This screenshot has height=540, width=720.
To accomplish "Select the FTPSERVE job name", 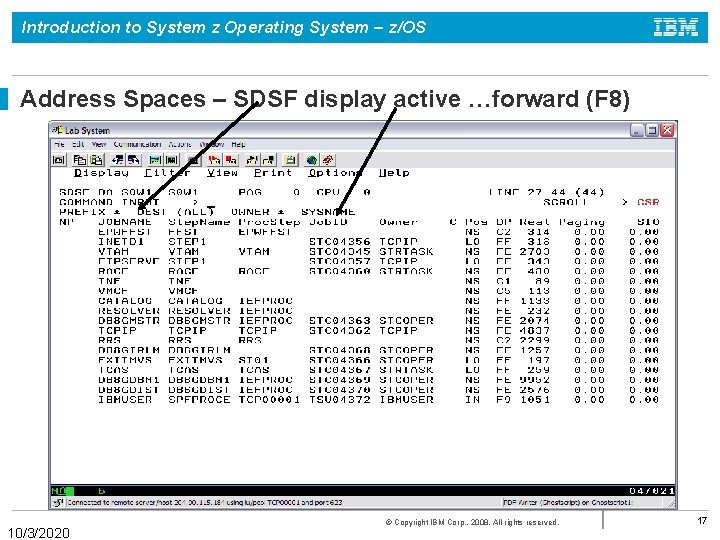I will (x=129, y=261).
